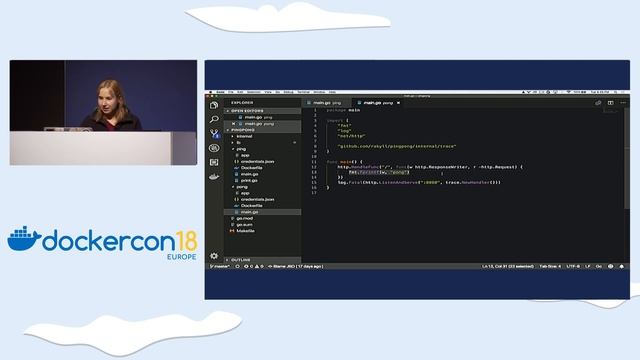Click the log.Fatal ListenAndServe code line
The image size is (640, 360).
click(419, 182)
